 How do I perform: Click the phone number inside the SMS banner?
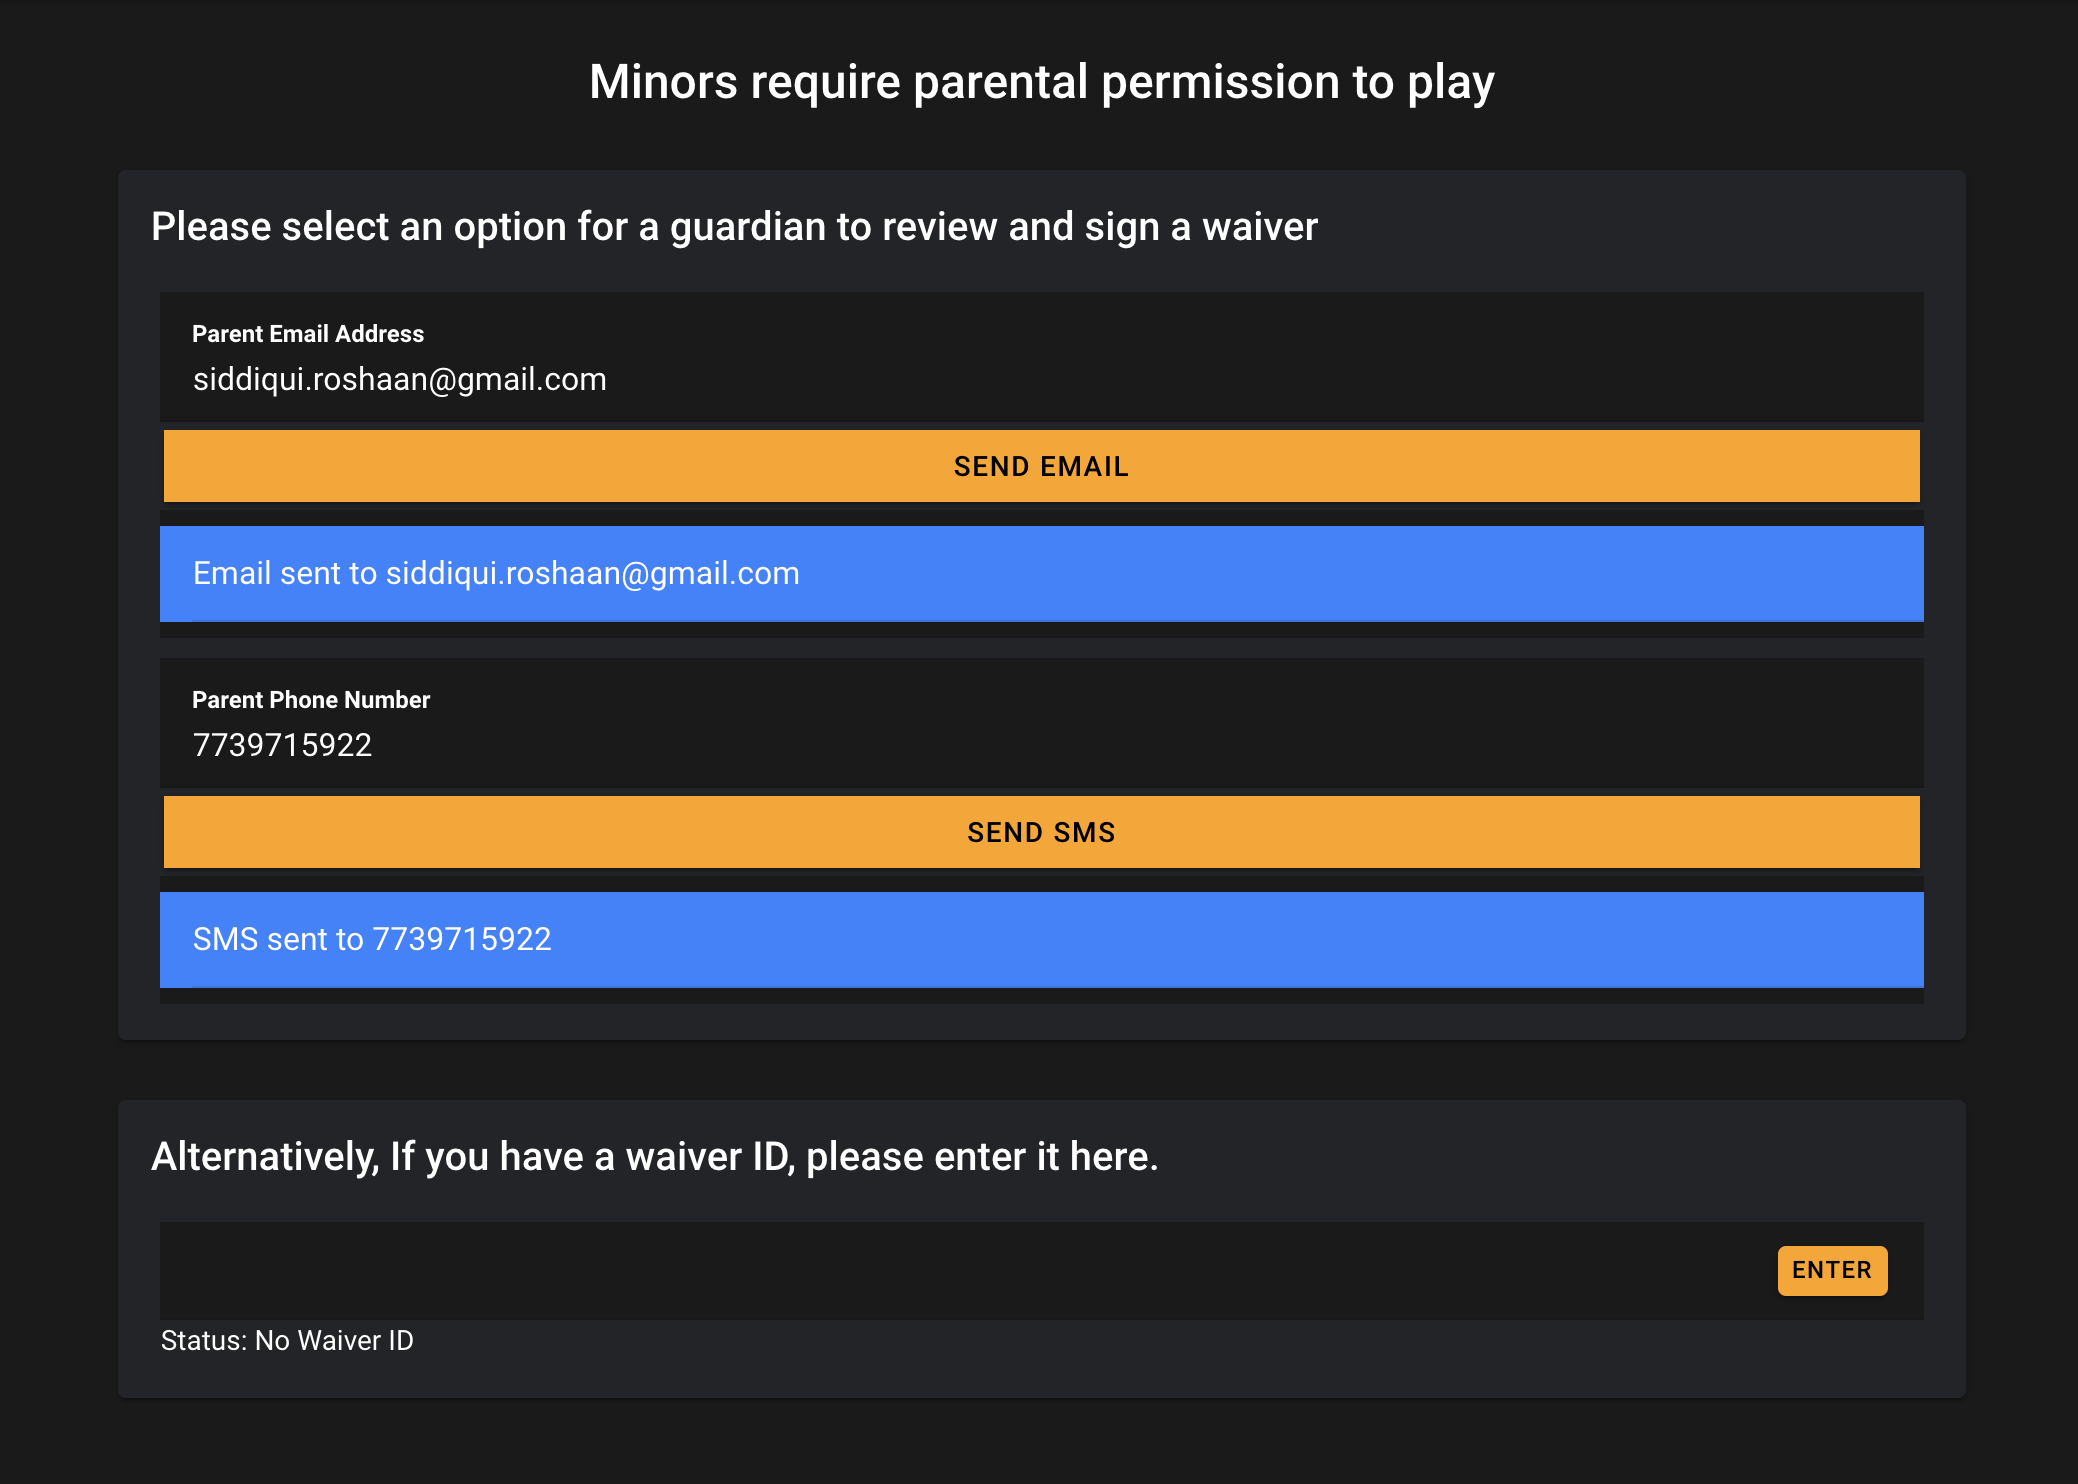pos(462,940)
